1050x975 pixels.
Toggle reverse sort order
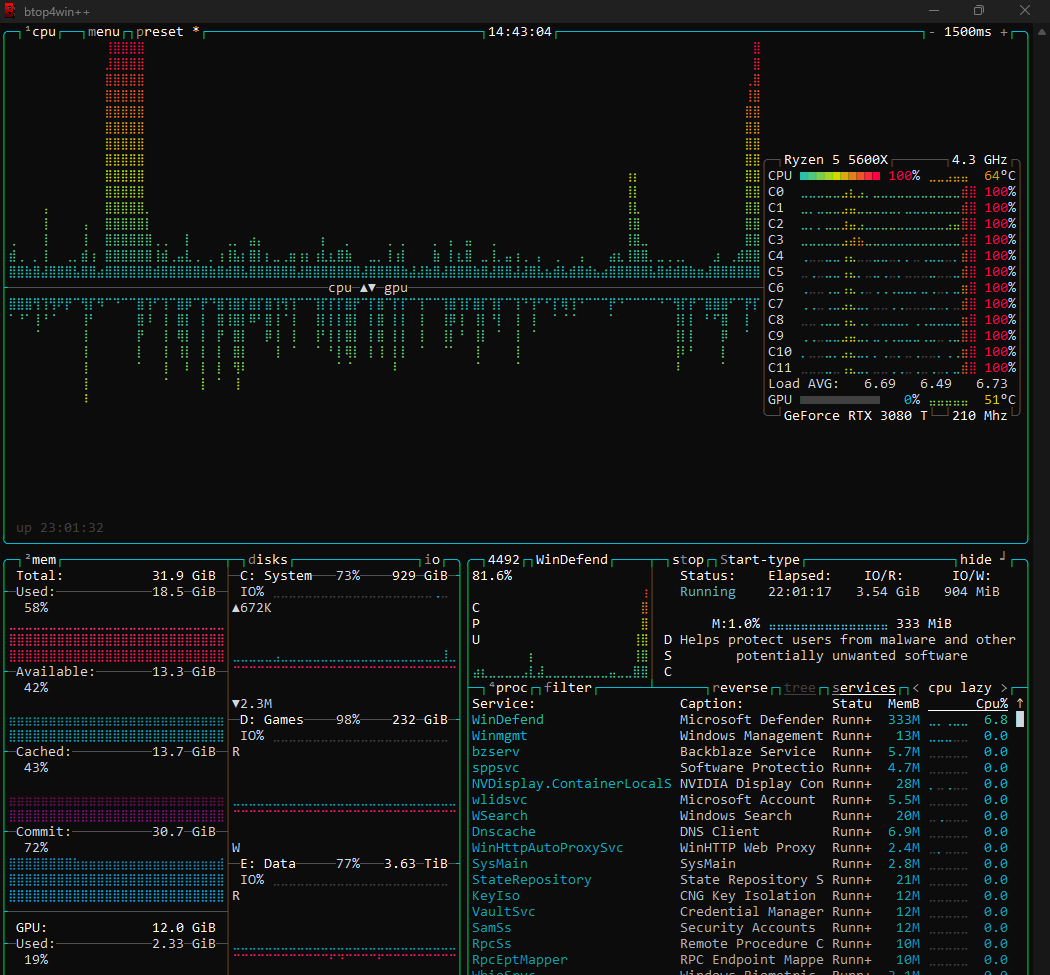coord(740,688)
